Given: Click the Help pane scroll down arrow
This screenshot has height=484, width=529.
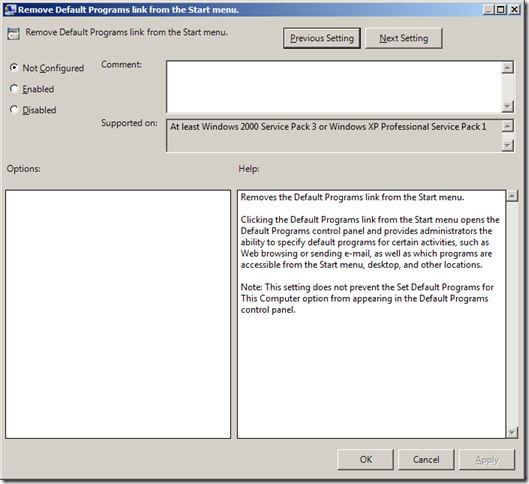Looking at the screenshot, I should [x=512, y=432].
